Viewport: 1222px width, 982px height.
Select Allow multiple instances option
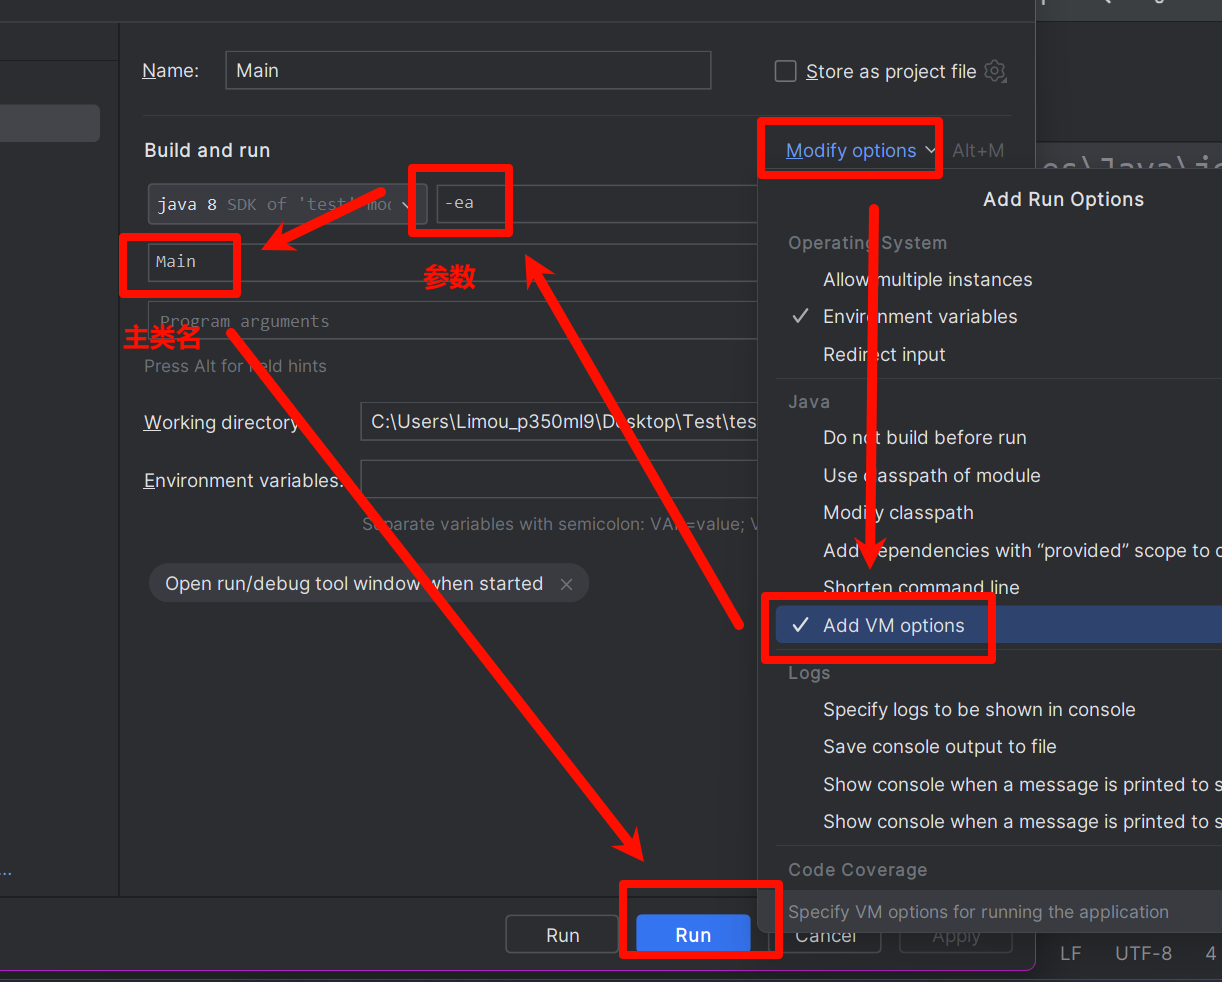click(927, 280)
